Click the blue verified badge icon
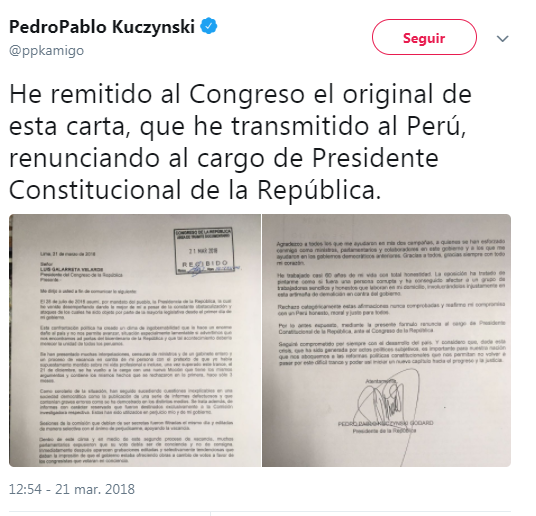Screen dimensions: 536x516 209,26
